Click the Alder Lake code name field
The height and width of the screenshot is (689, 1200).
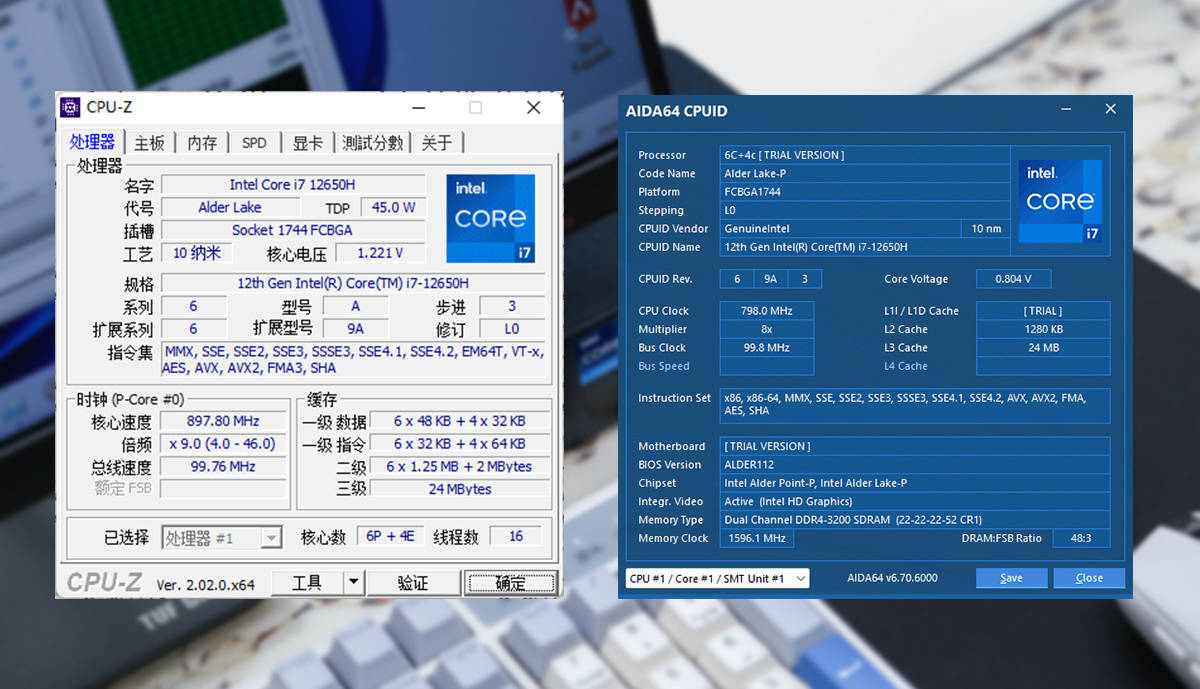click(230, 208)
